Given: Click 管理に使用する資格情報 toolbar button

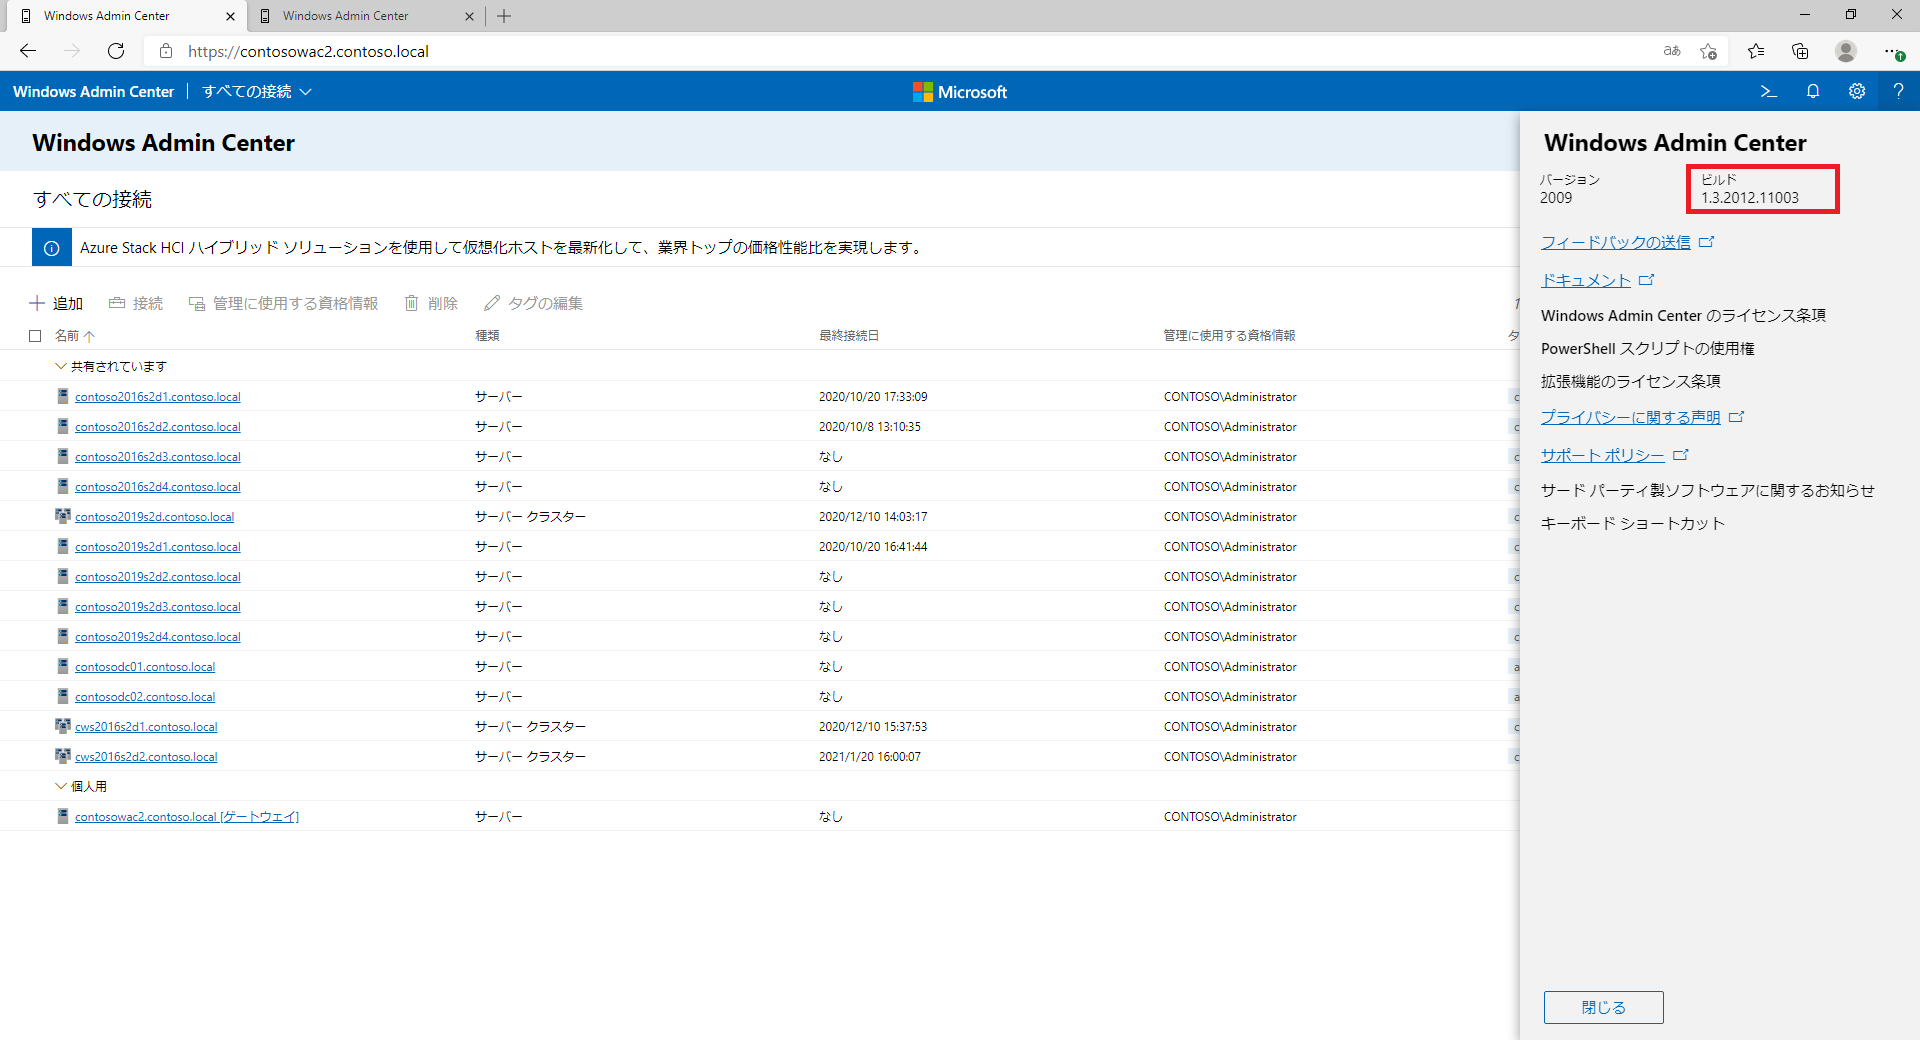Looking at the screenshot, I should point(284,303).
